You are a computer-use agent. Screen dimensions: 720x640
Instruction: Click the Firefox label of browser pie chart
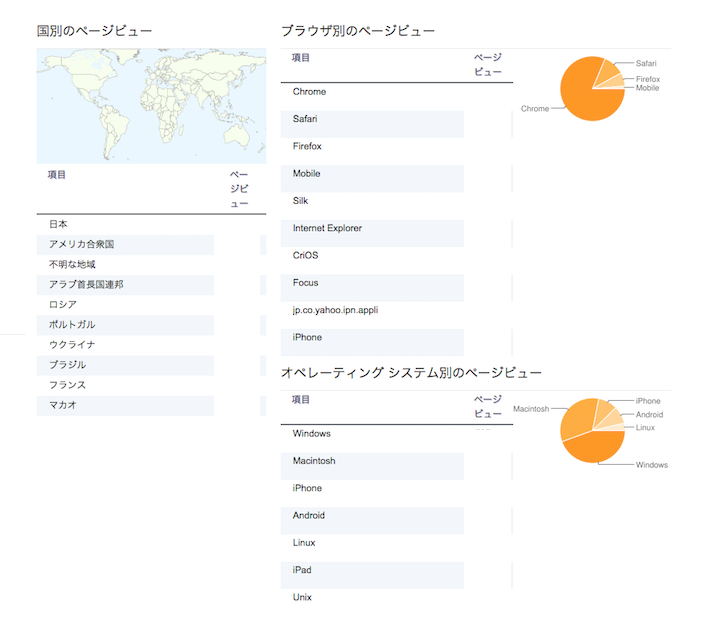coord(648,79)
